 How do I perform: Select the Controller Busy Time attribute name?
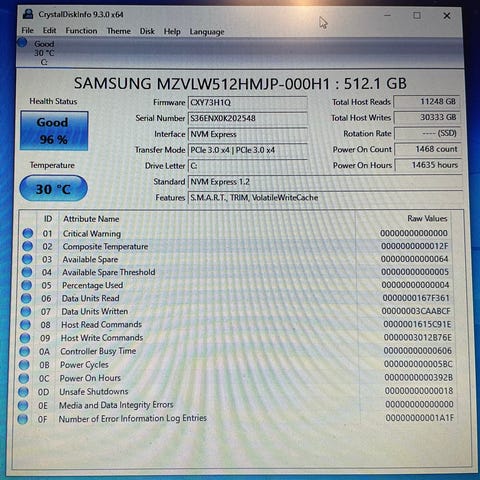click(98, 351)
